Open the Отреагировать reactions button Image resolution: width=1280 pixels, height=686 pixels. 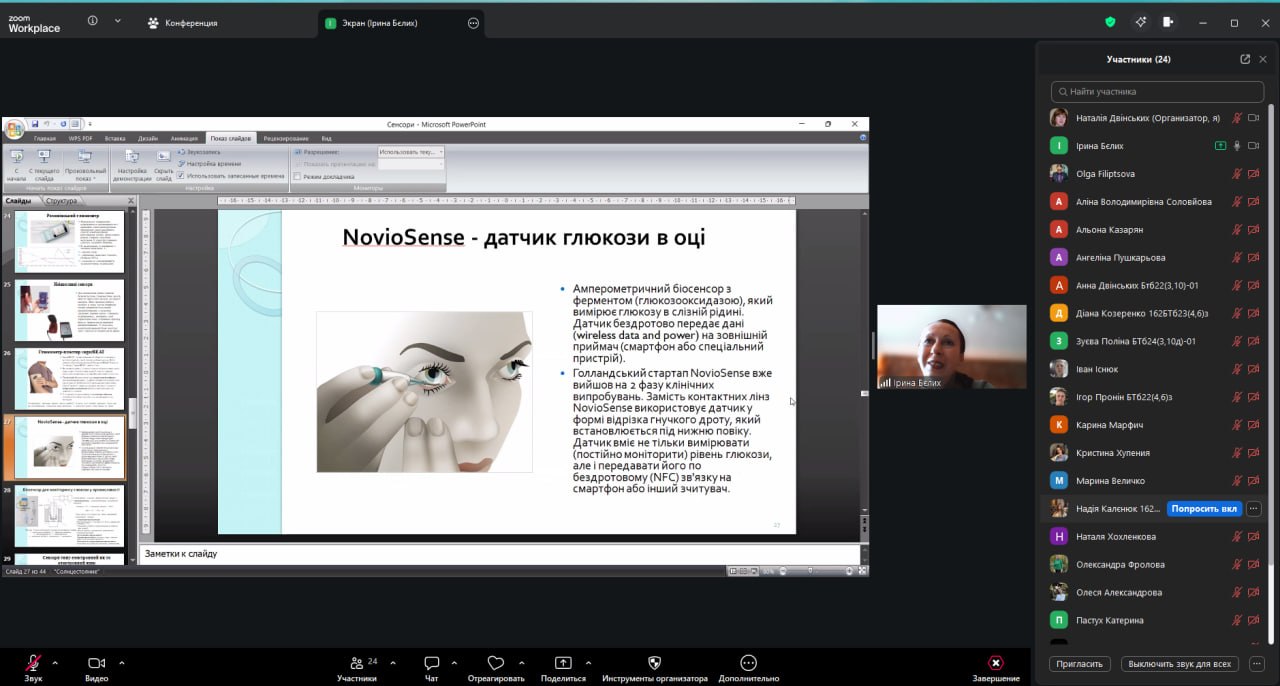495,667
